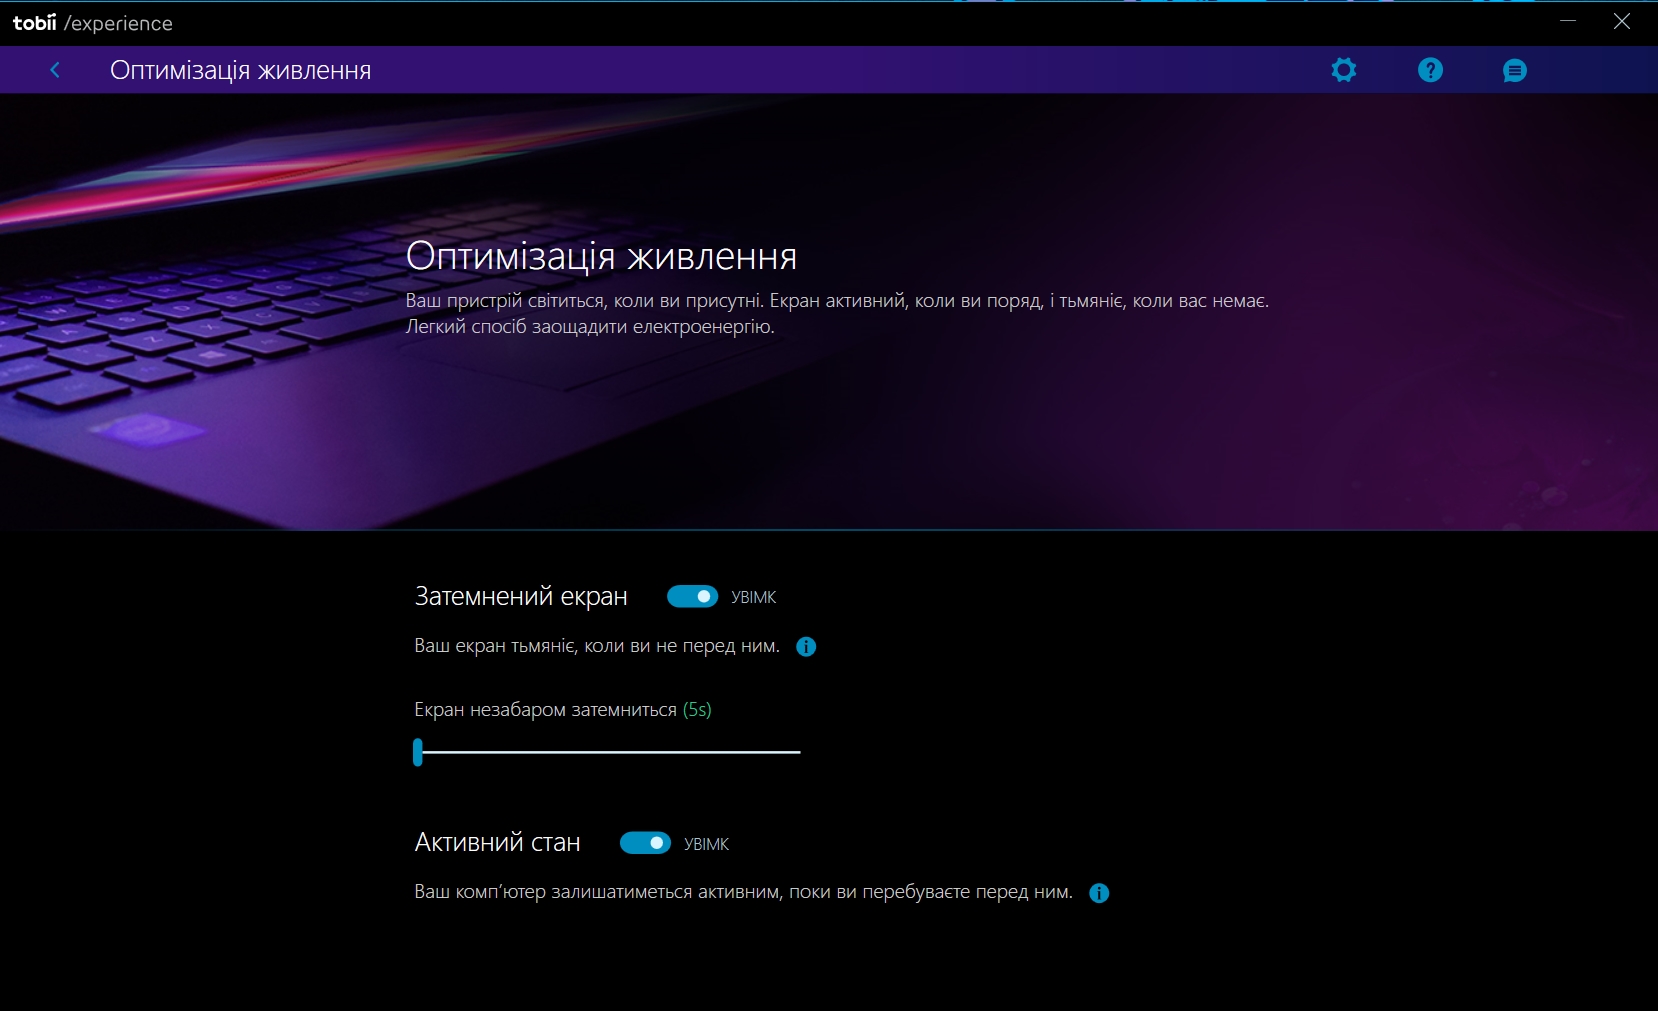This screenshot has width=1658, height=1011.
Task: Turn off the Активний стан switch
Action: 645,843
